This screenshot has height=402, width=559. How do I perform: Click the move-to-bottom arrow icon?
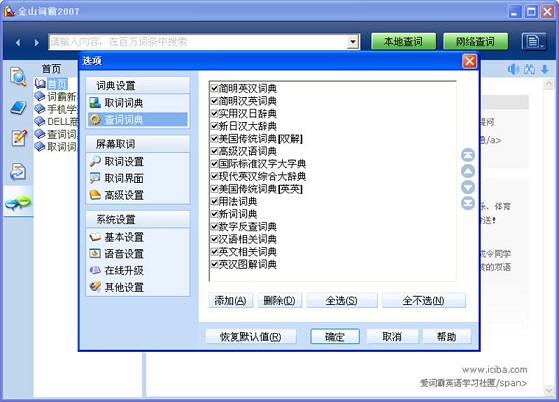(468, 203)
